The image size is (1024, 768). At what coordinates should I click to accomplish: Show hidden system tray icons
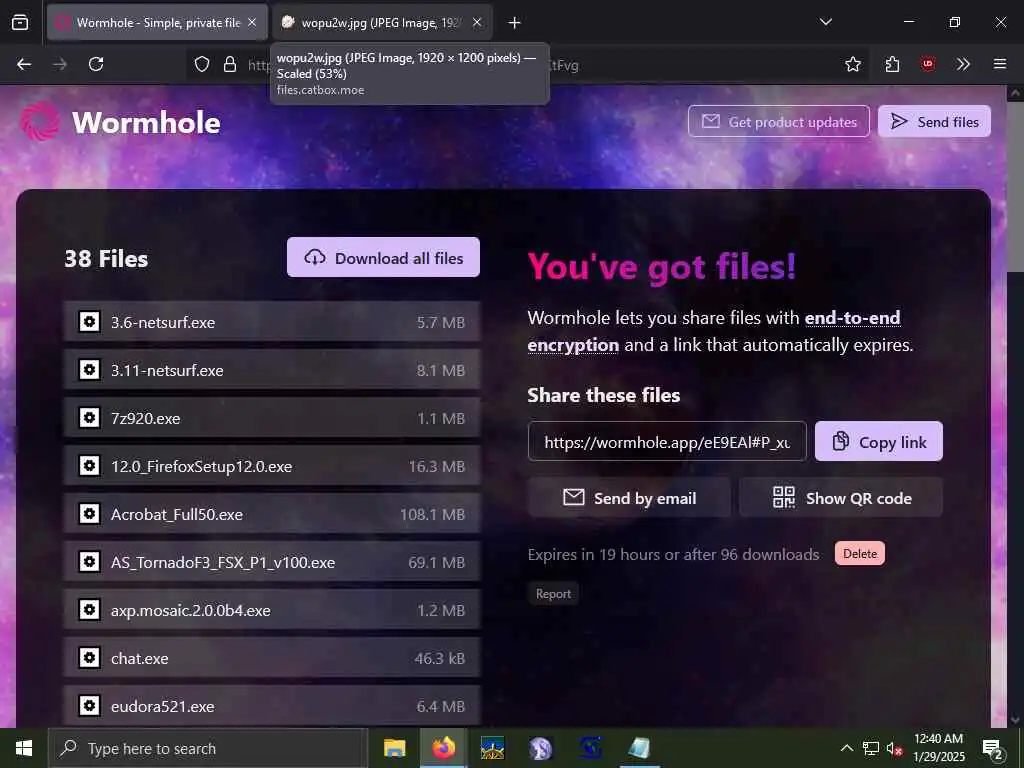click(x=846, y=748)
